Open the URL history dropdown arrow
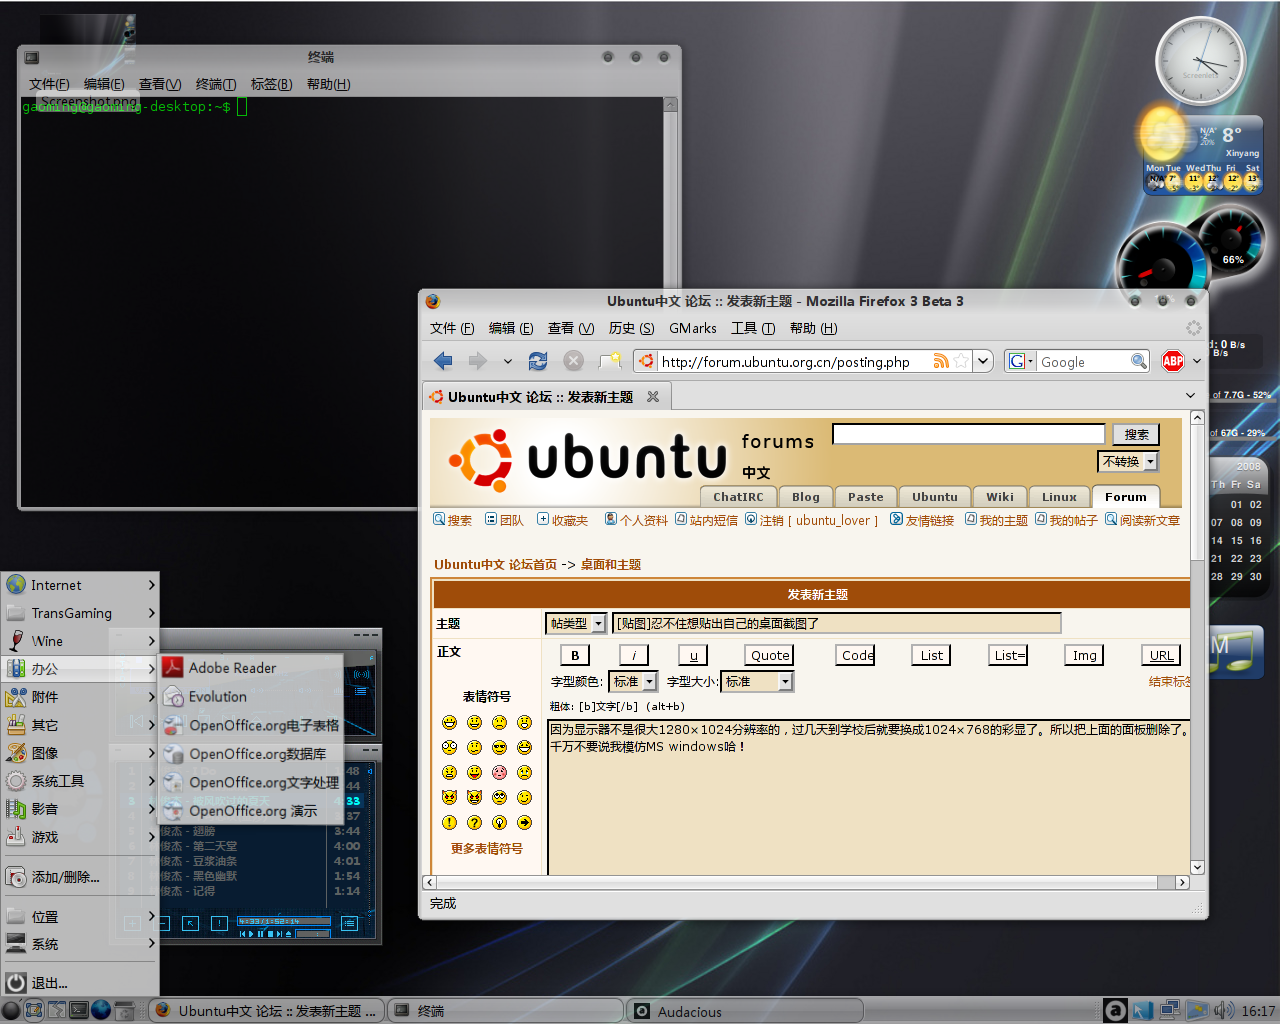Viewport: 1280px width, 1024px height. [983, 361]
